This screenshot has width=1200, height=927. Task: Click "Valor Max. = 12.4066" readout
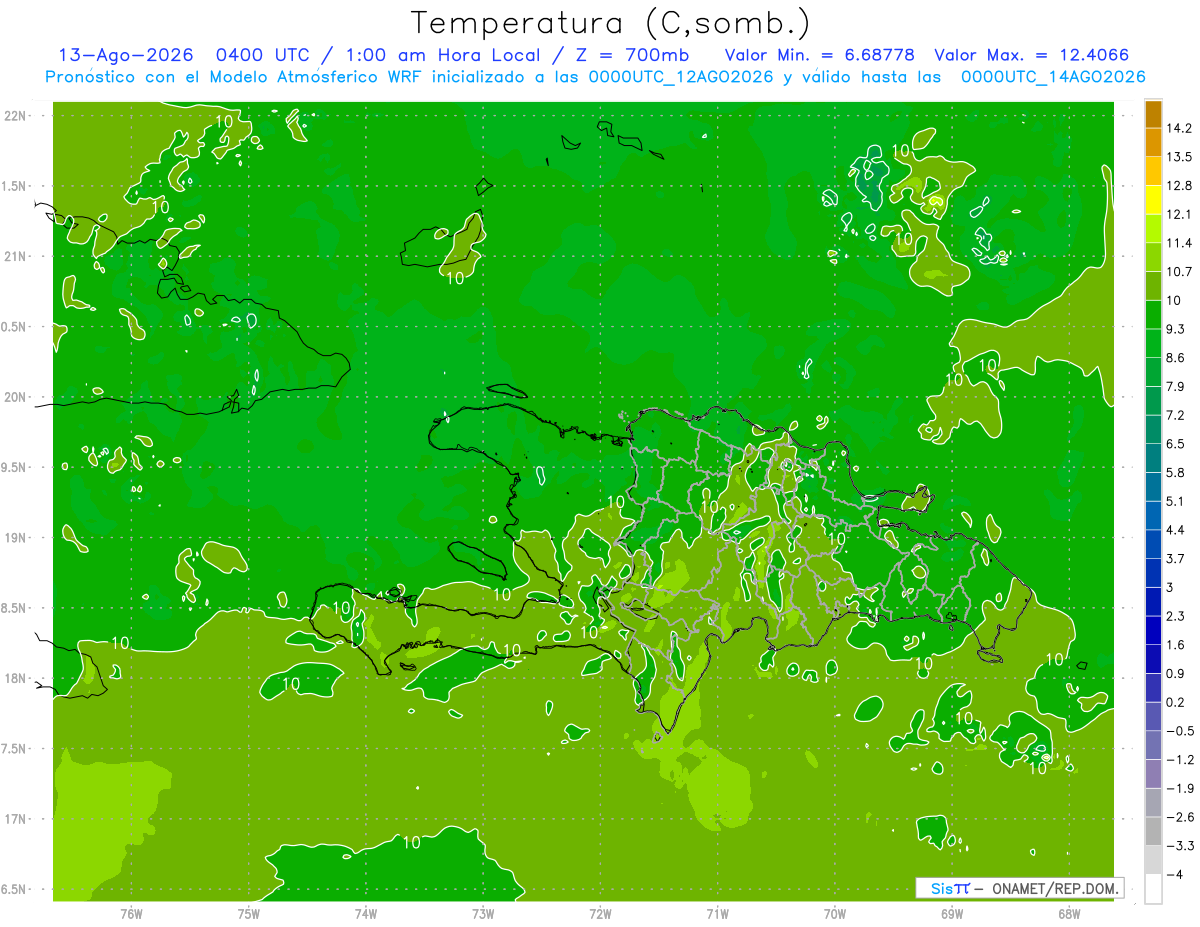click(1032, 55)
